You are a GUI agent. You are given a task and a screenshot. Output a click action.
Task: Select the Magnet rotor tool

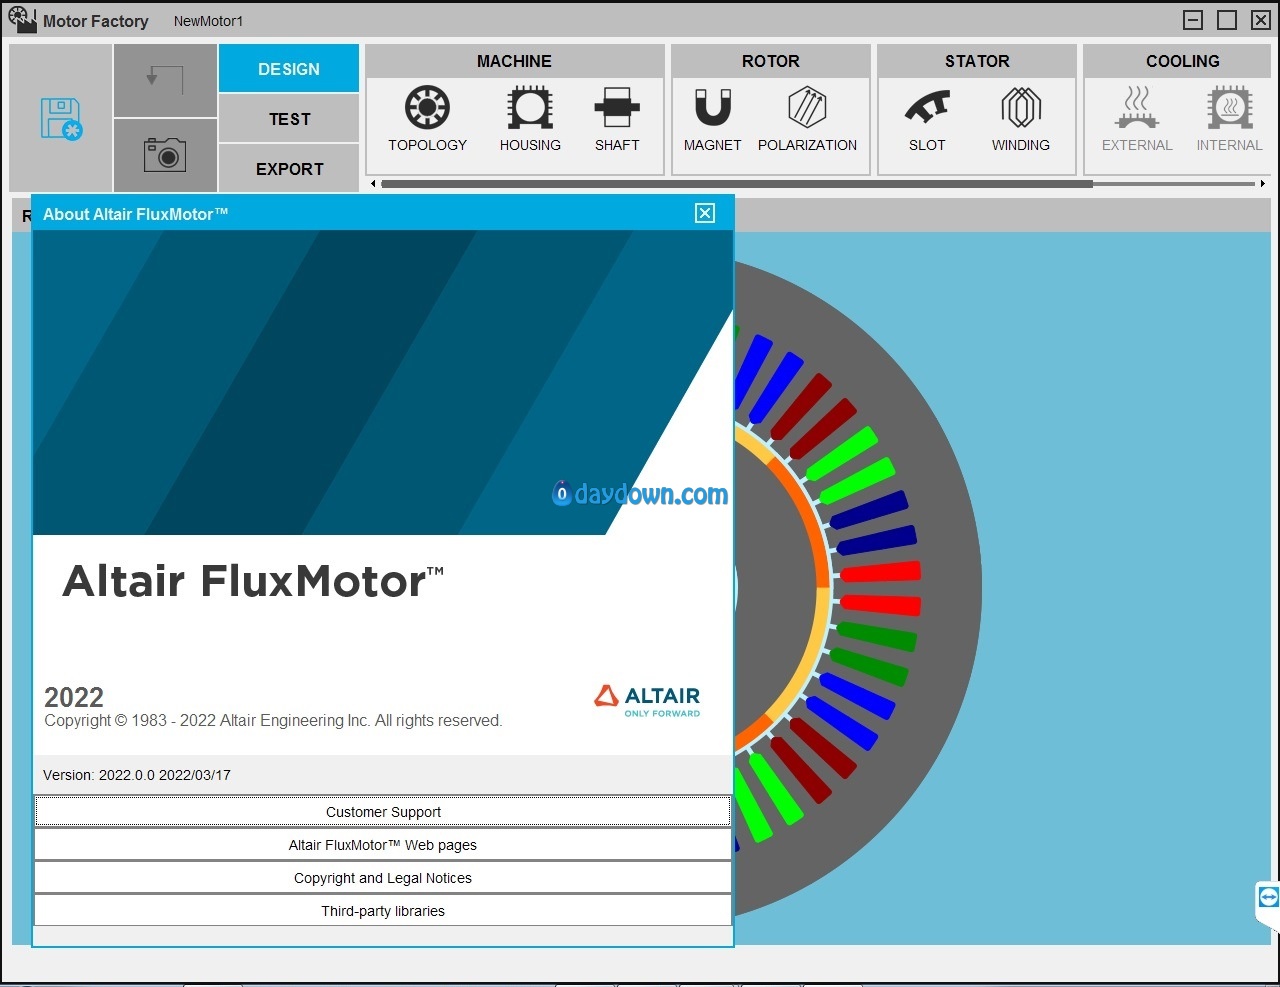[713, 120]
